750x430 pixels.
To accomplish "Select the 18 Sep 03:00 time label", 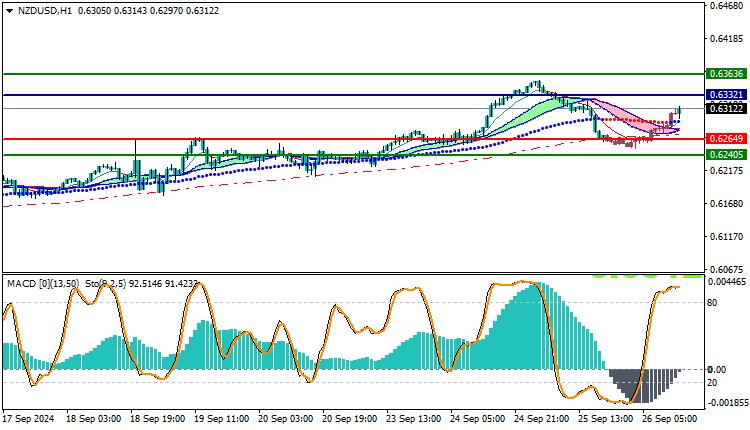I will (93, 419).
